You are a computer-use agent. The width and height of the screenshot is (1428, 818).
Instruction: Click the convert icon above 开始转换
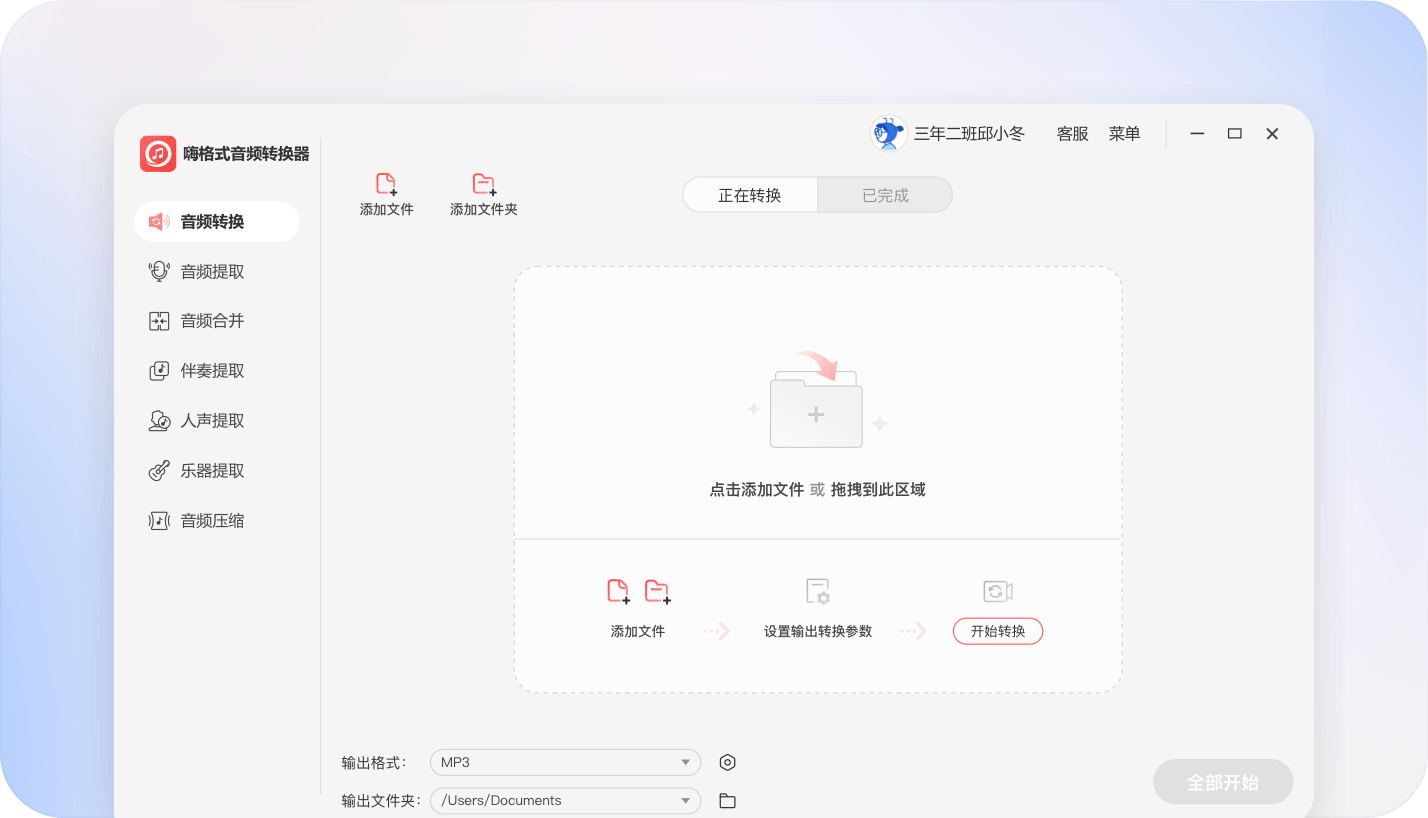998,592
